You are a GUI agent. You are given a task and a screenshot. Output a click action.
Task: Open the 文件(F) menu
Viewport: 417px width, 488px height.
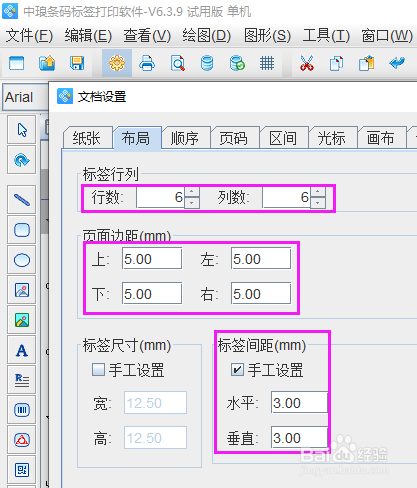point(29,35)
